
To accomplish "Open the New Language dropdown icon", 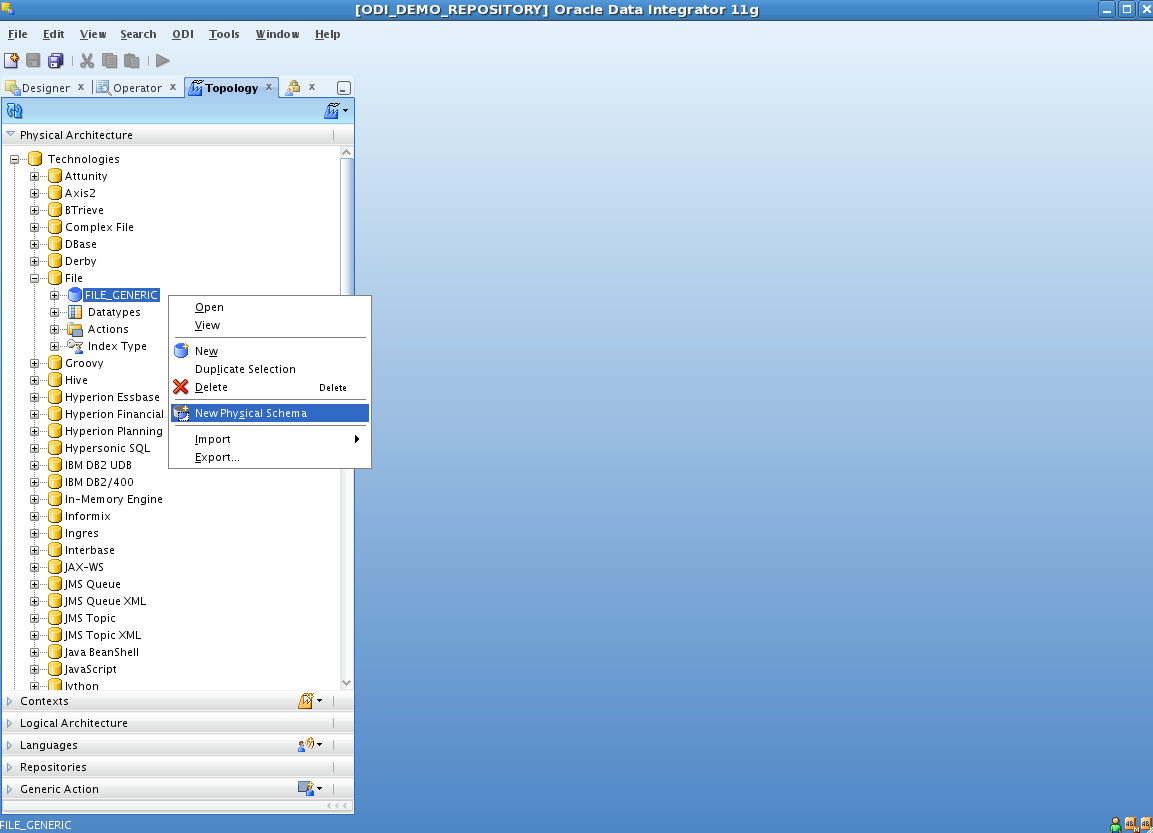I will pyautogui.click(x=310, y=745).
